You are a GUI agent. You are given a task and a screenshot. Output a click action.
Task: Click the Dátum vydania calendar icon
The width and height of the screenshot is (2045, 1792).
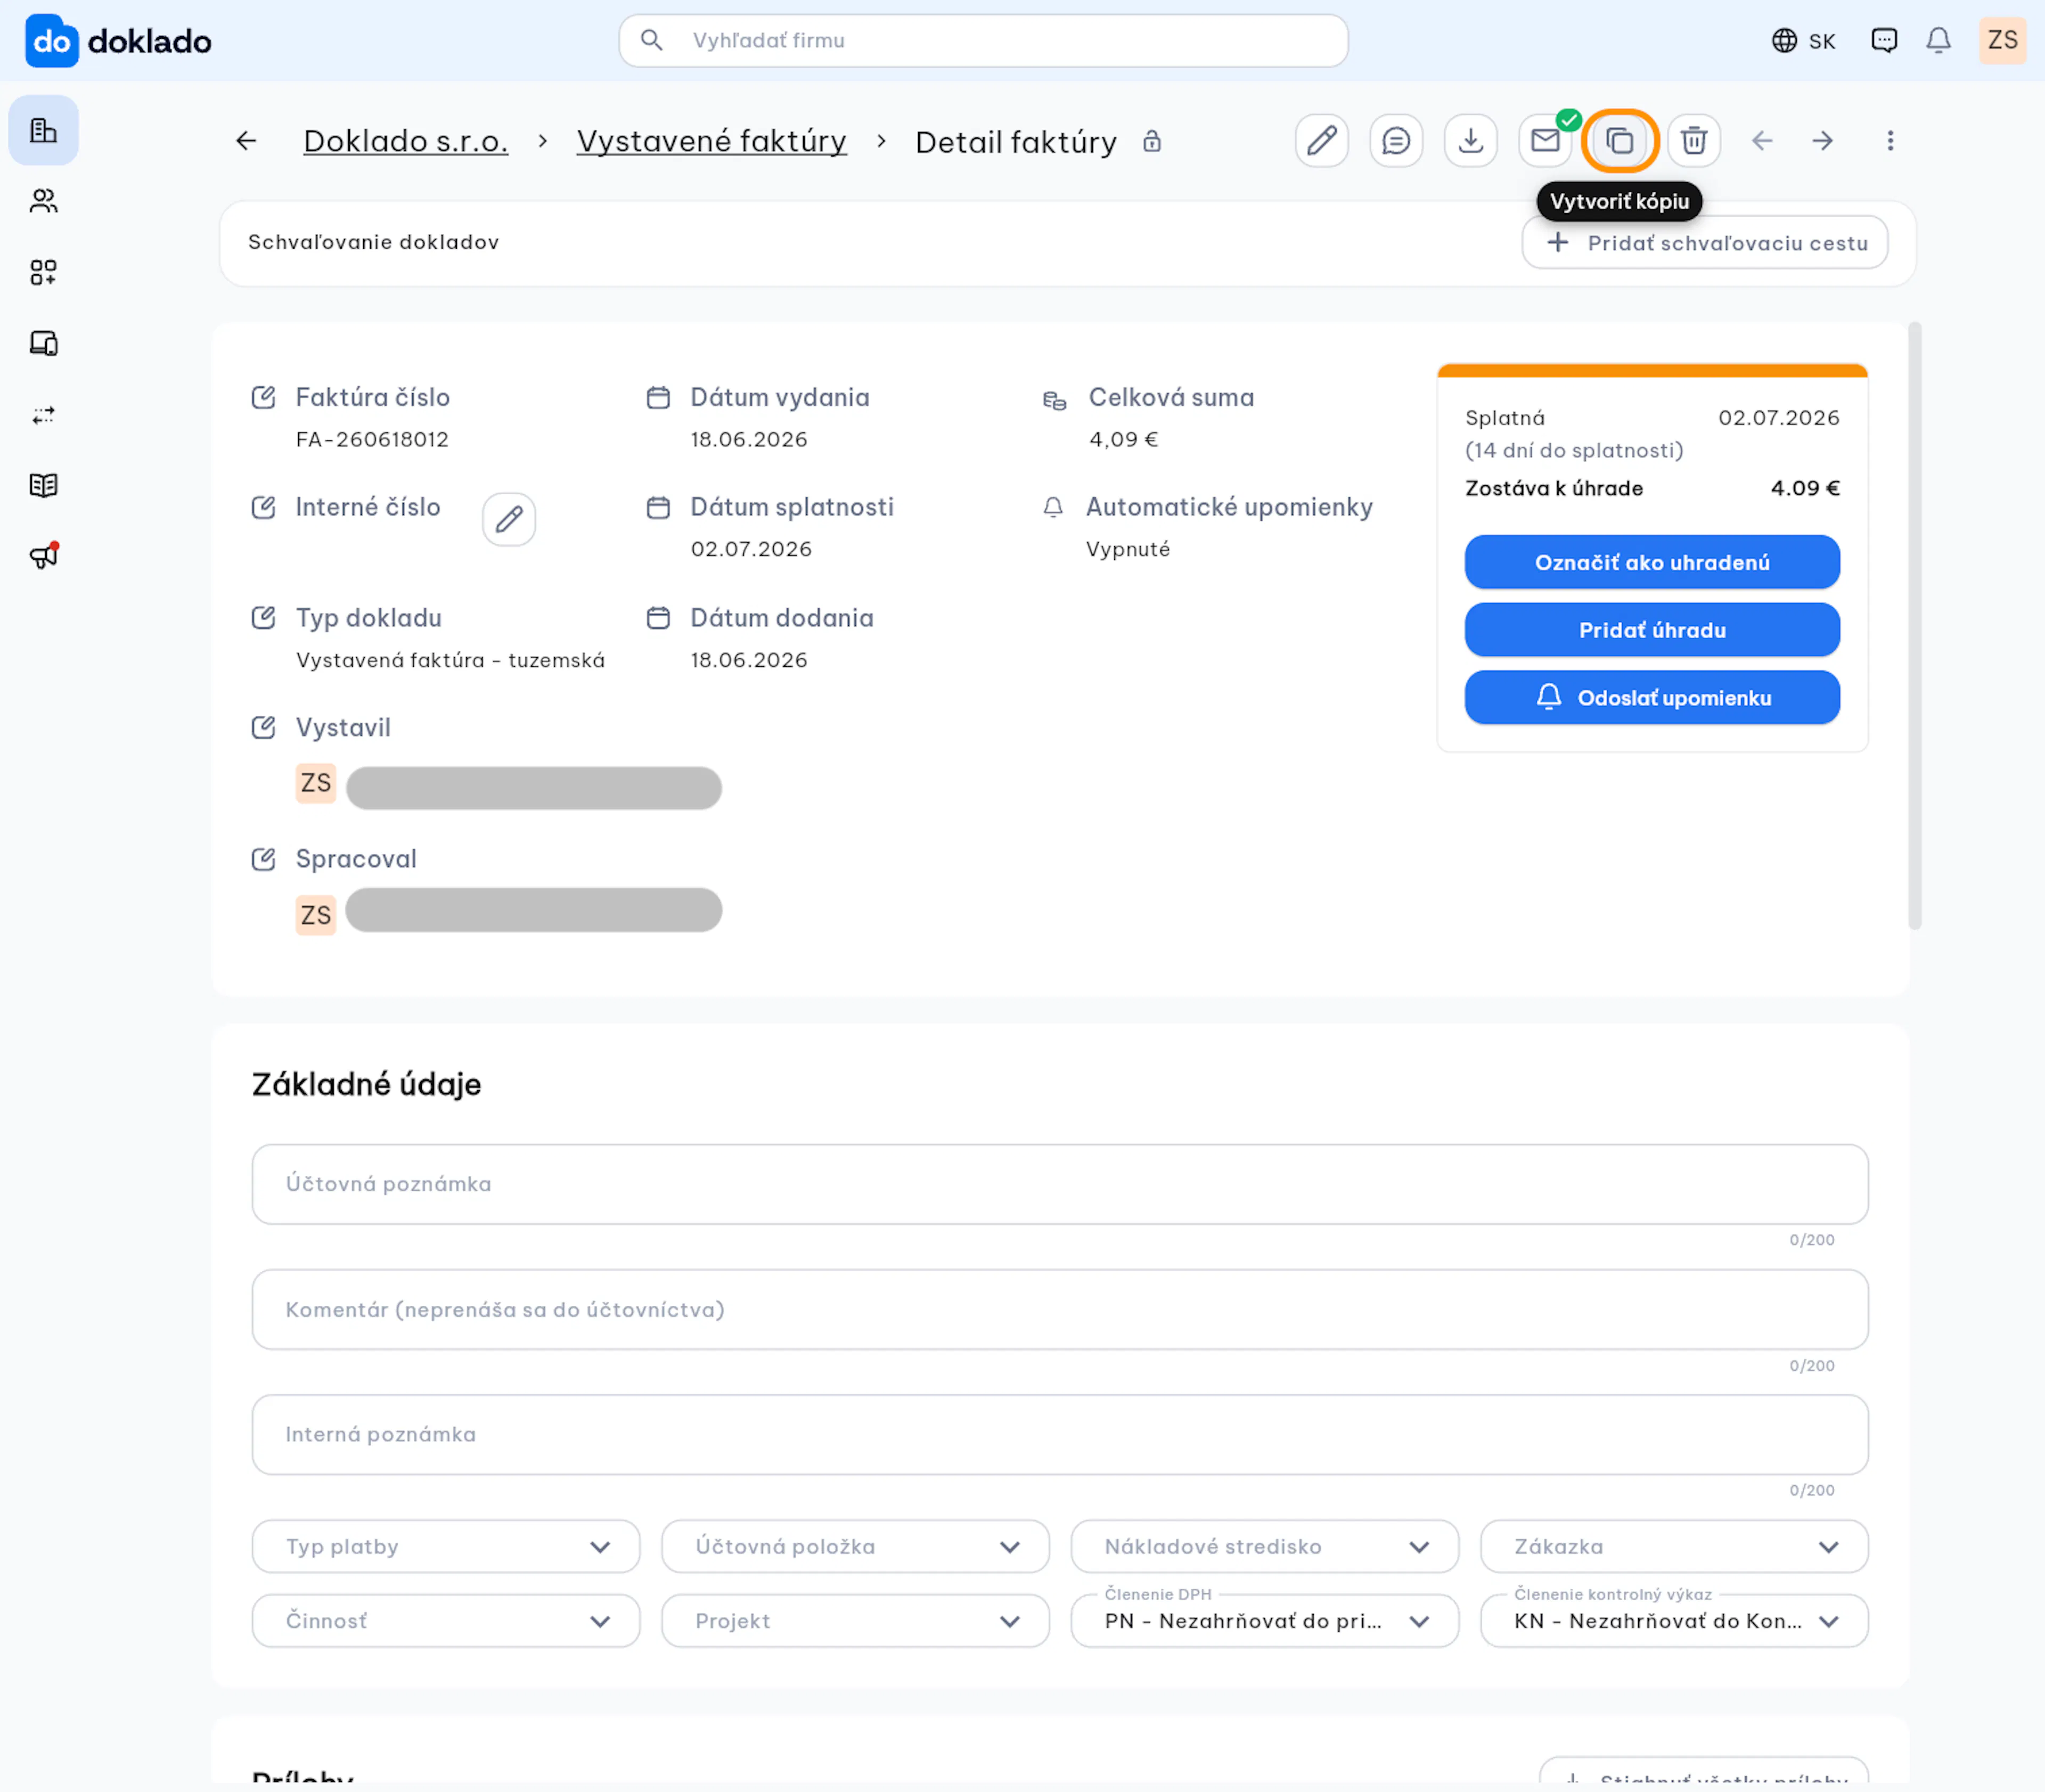tap(658, 397)
